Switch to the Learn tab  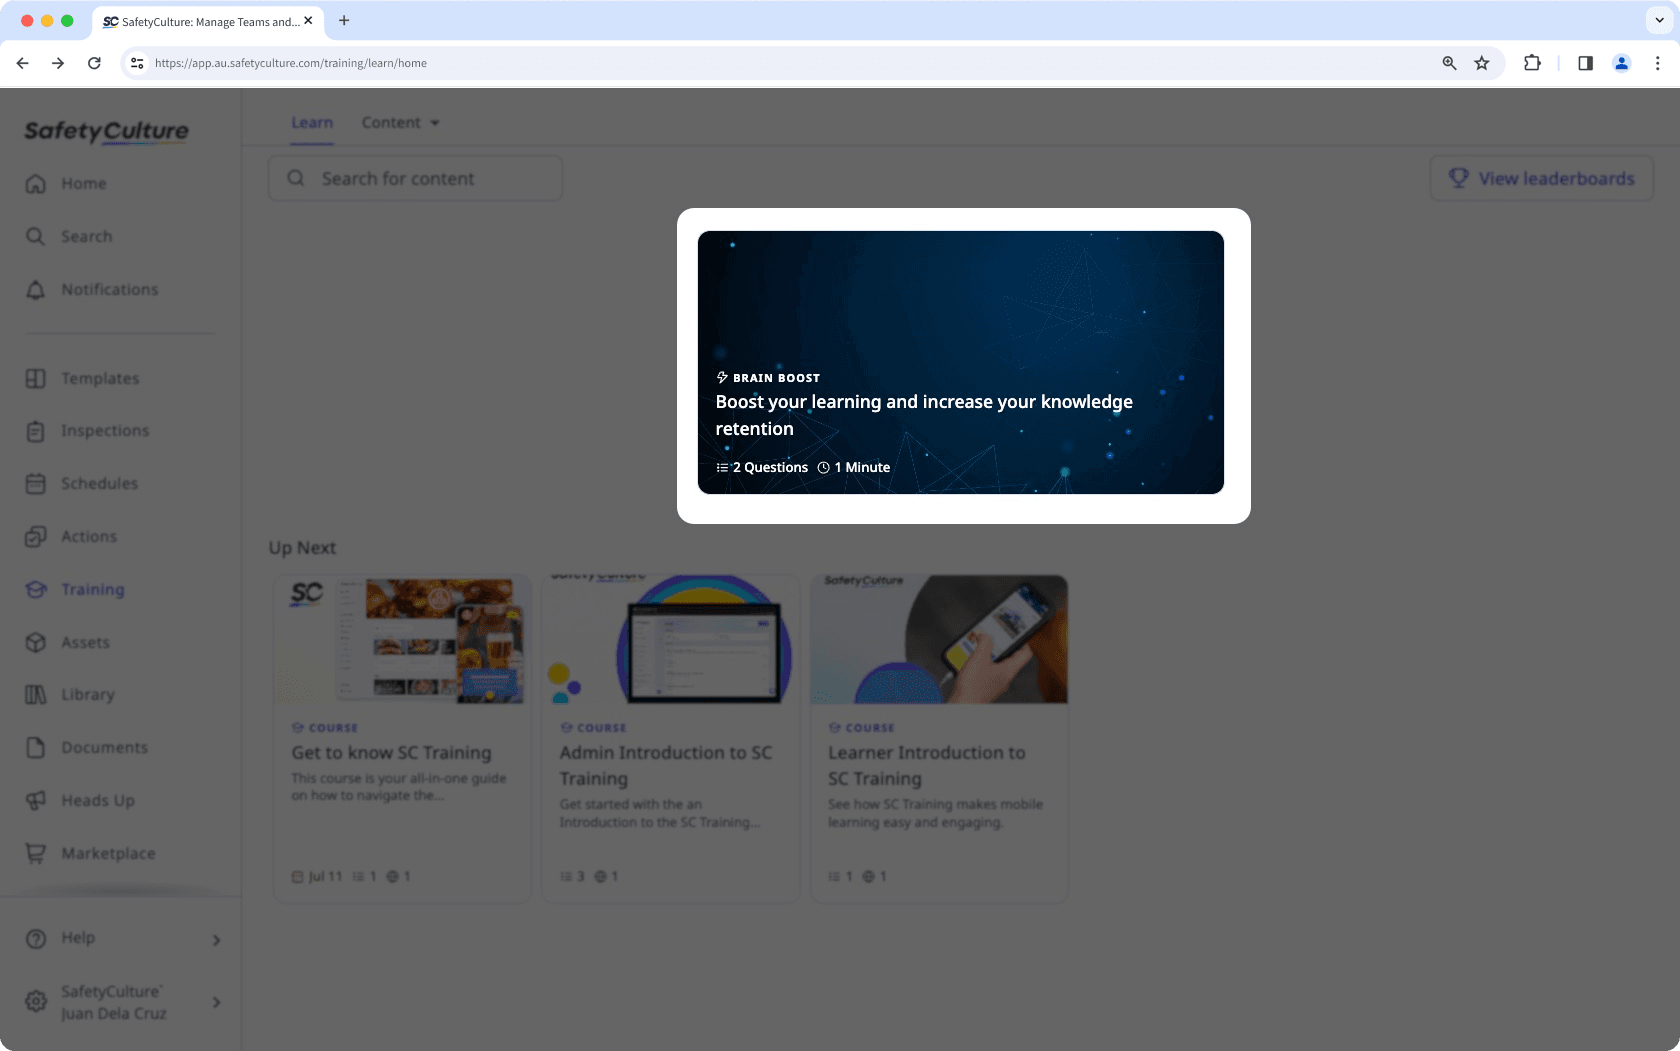click(311, 122)
